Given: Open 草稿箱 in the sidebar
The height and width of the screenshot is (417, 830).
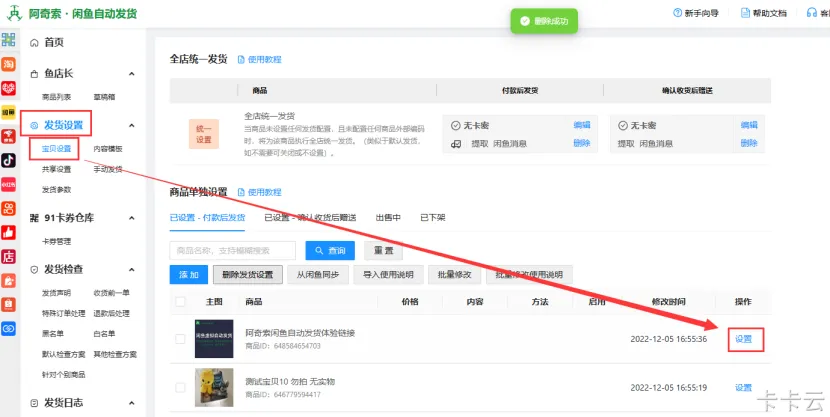Looking at the screenshot, I should point(104,97).
